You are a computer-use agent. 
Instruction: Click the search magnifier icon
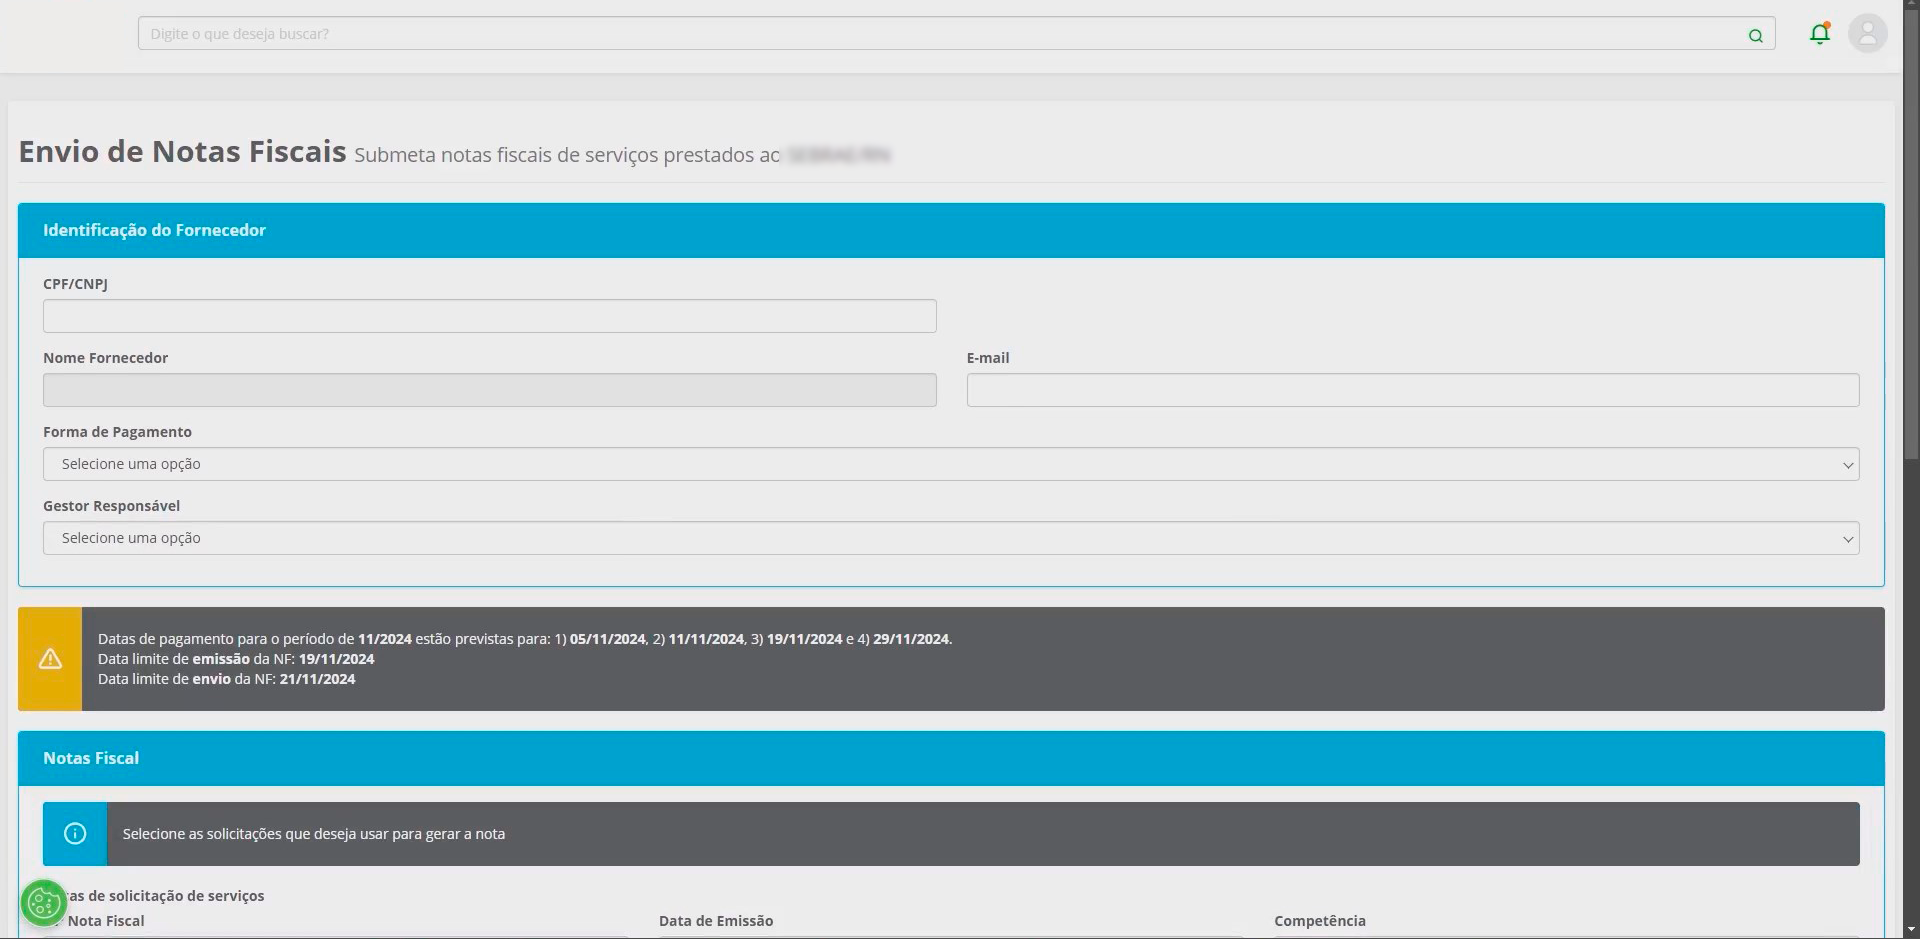[1755, 35]
